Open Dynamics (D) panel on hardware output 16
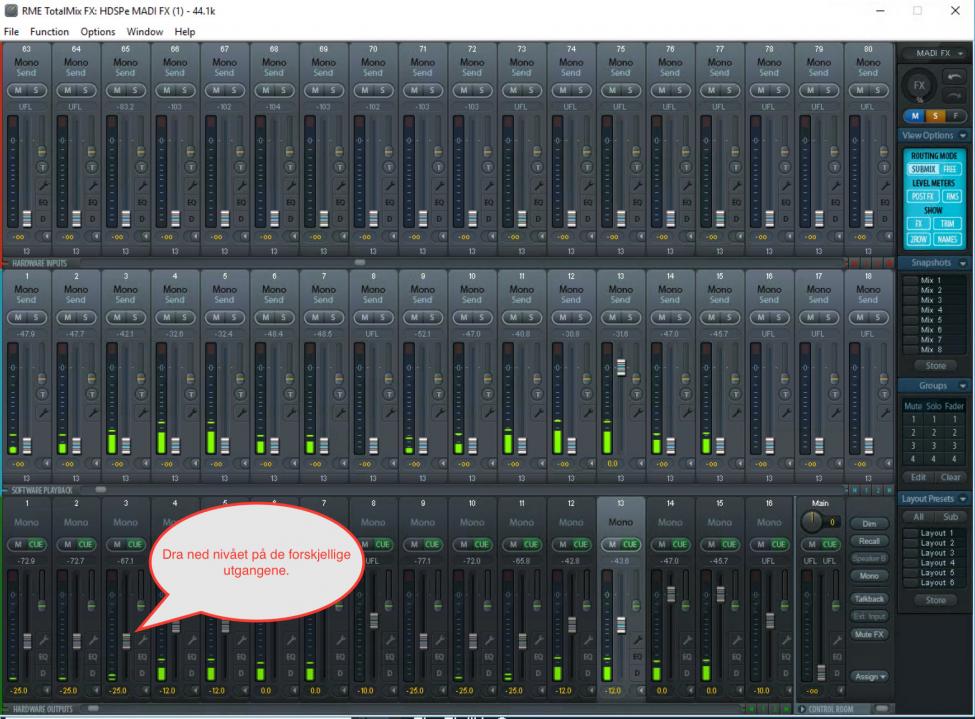 click(786, 673)
